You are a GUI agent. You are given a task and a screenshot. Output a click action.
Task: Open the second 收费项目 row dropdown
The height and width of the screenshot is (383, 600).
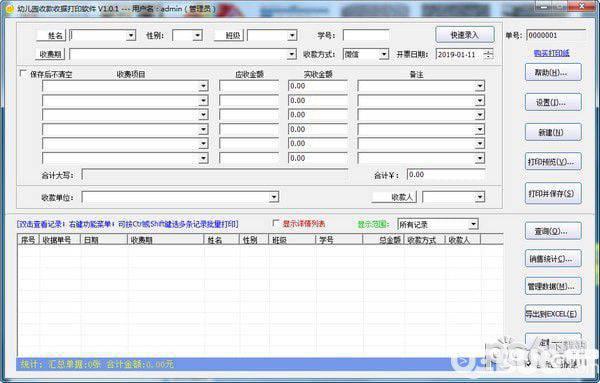204,101
